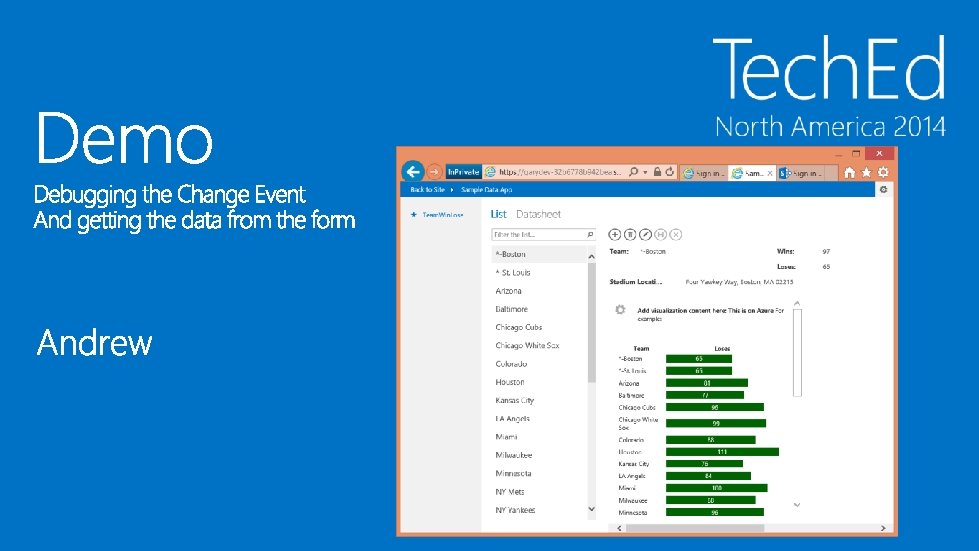Click horizontal scrollbar left arrow
The width and height of the screenshot is (979, 551).
pyautogui.click(x=619, y=528)
